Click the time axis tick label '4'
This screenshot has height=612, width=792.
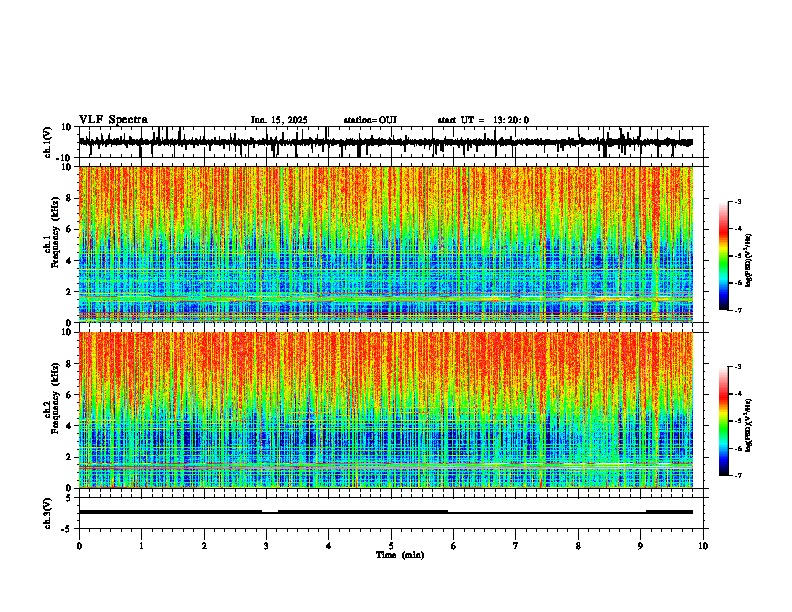click(329, 546)
